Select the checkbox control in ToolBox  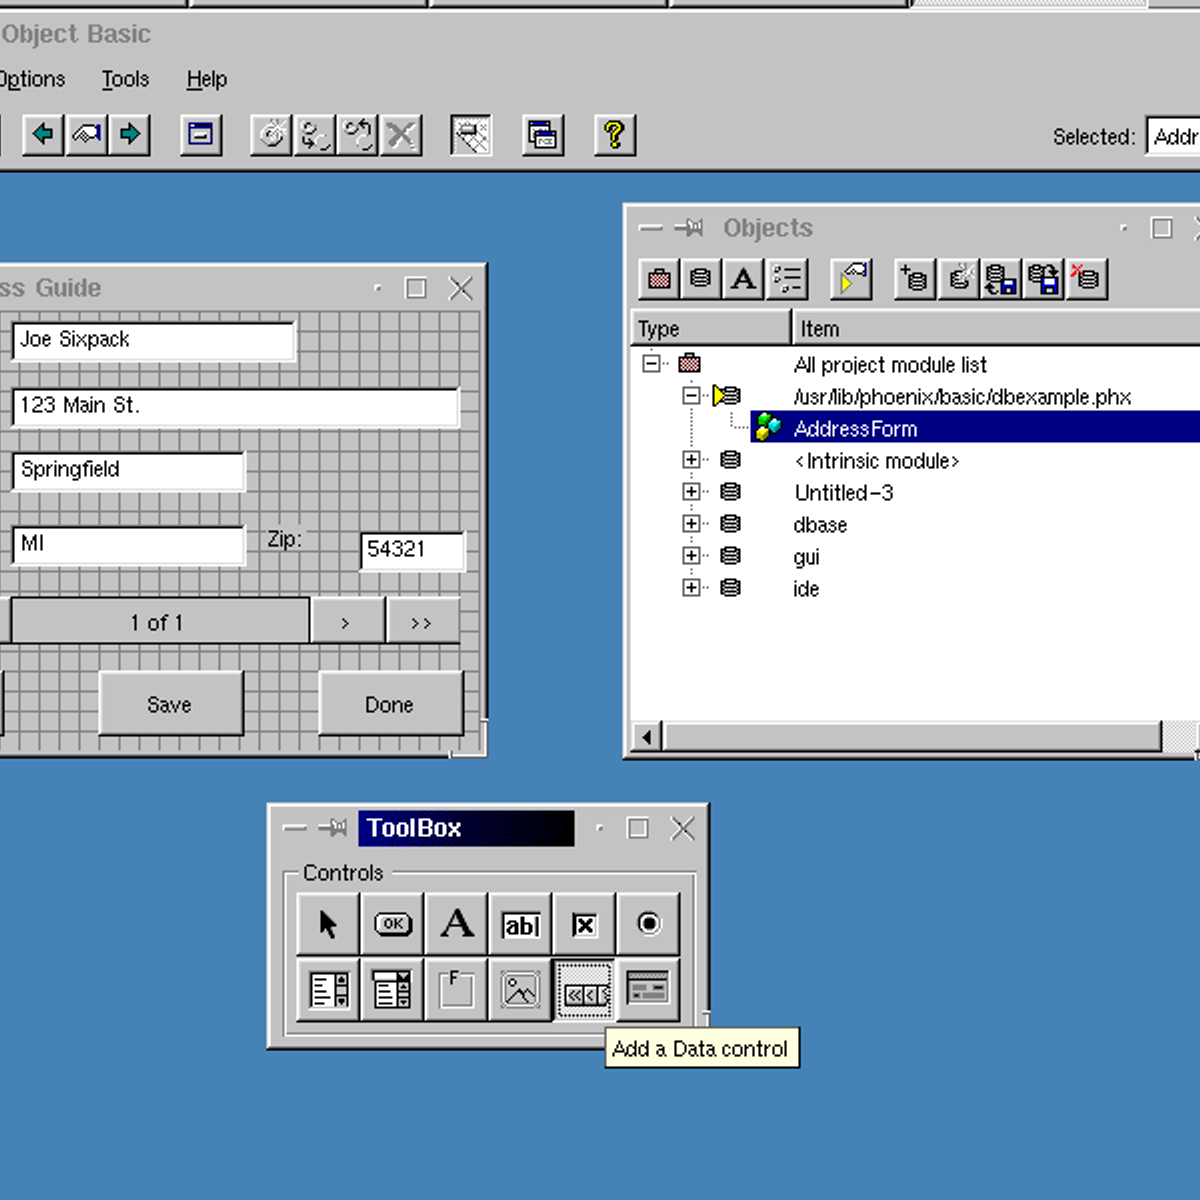tap(584, 924)
